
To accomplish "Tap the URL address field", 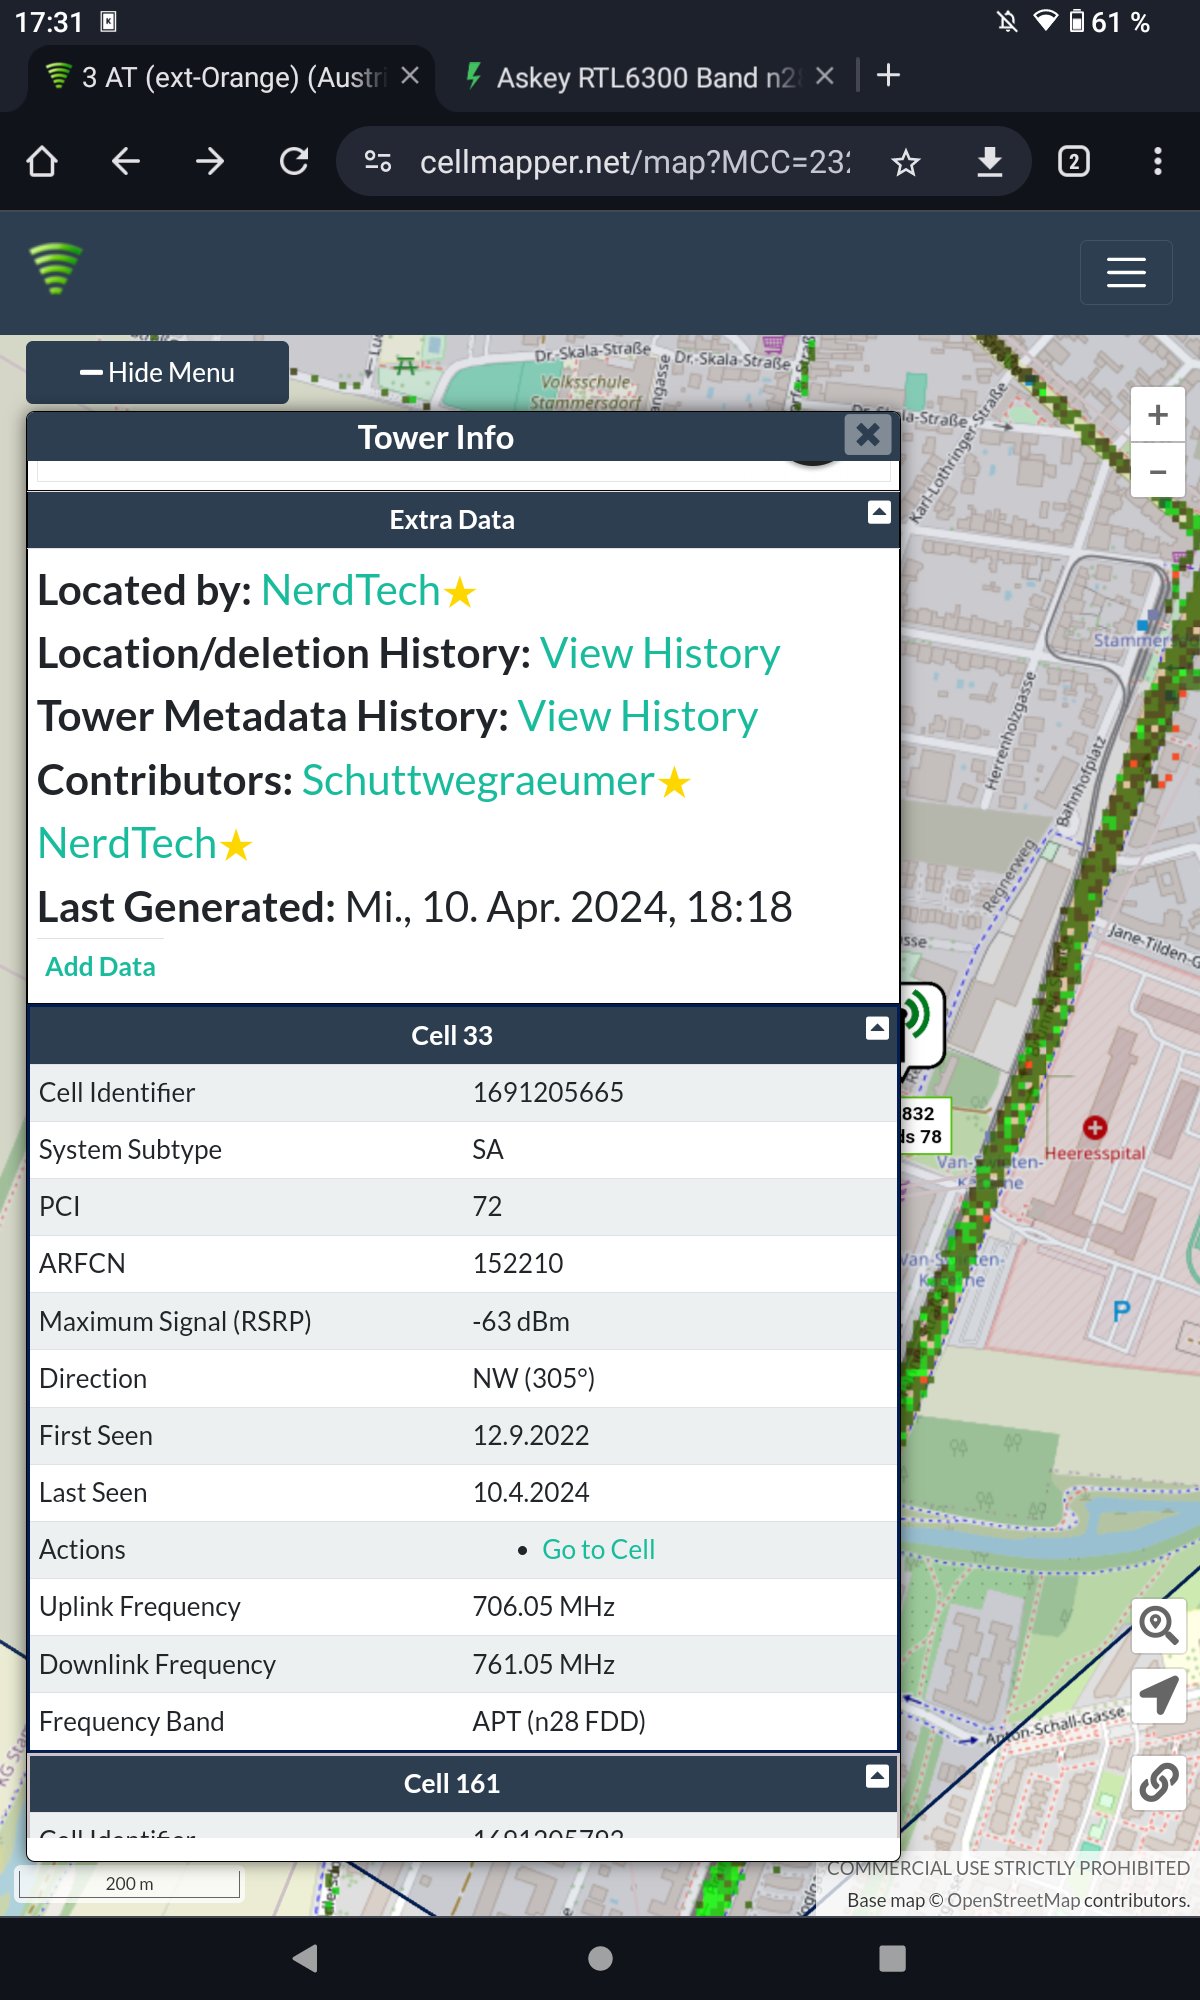I will coord(634,162).
